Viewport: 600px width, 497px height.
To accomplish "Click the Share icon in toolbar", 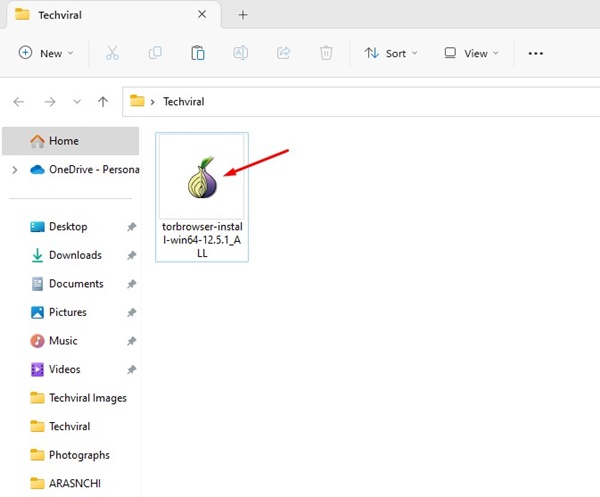I will tap(283, 53).
